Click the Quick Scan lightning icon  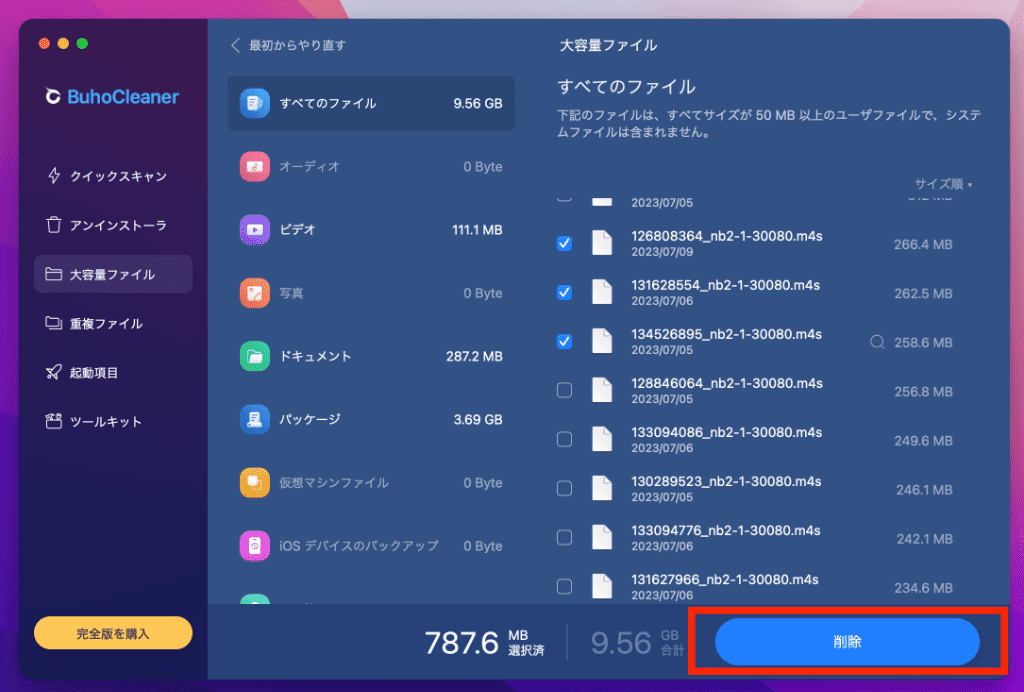(x=54, y=176)
